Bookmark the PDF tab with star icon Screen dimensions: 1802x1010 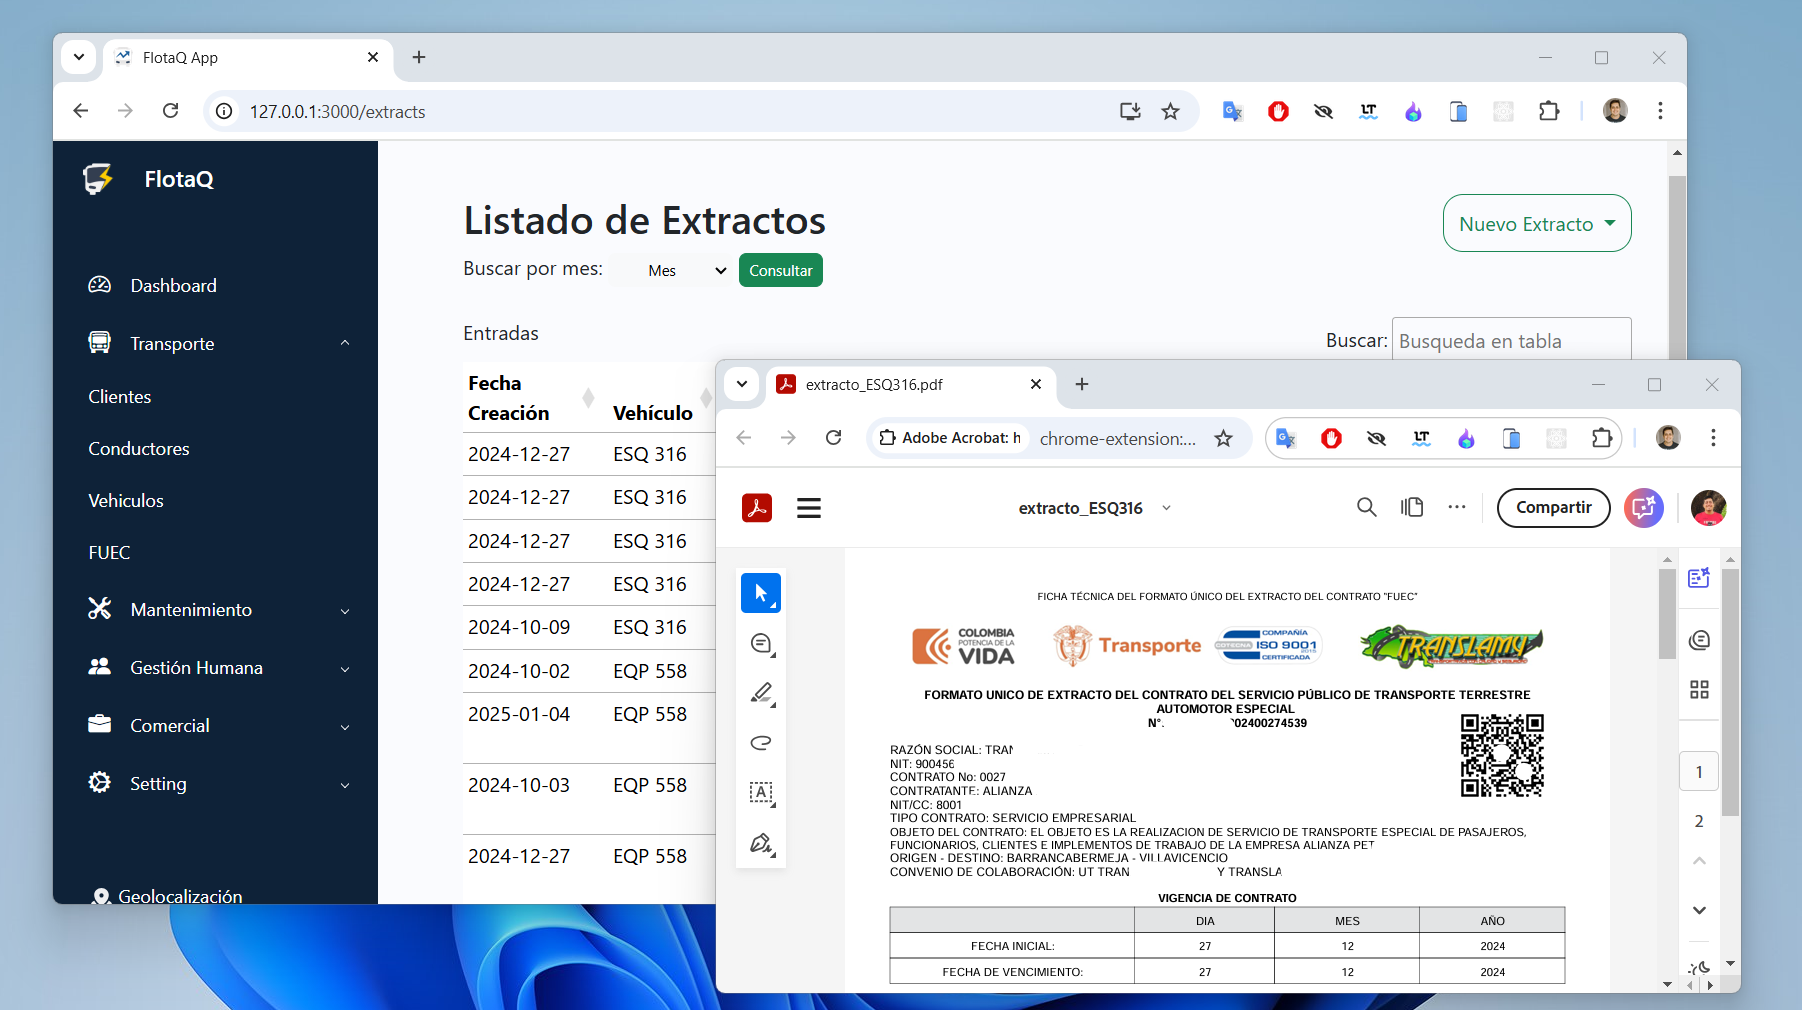[1223, 438]
